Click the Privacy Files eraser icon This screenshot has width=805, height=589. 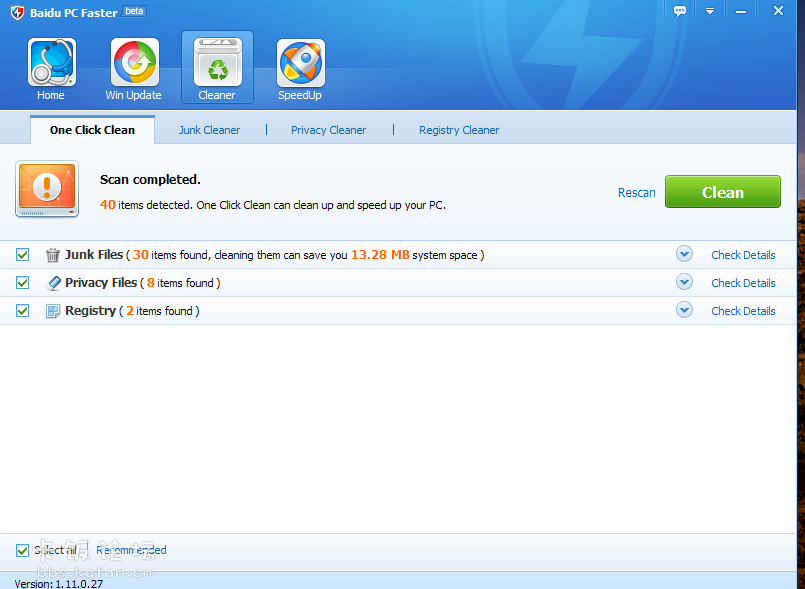click(x=53, y=283)
